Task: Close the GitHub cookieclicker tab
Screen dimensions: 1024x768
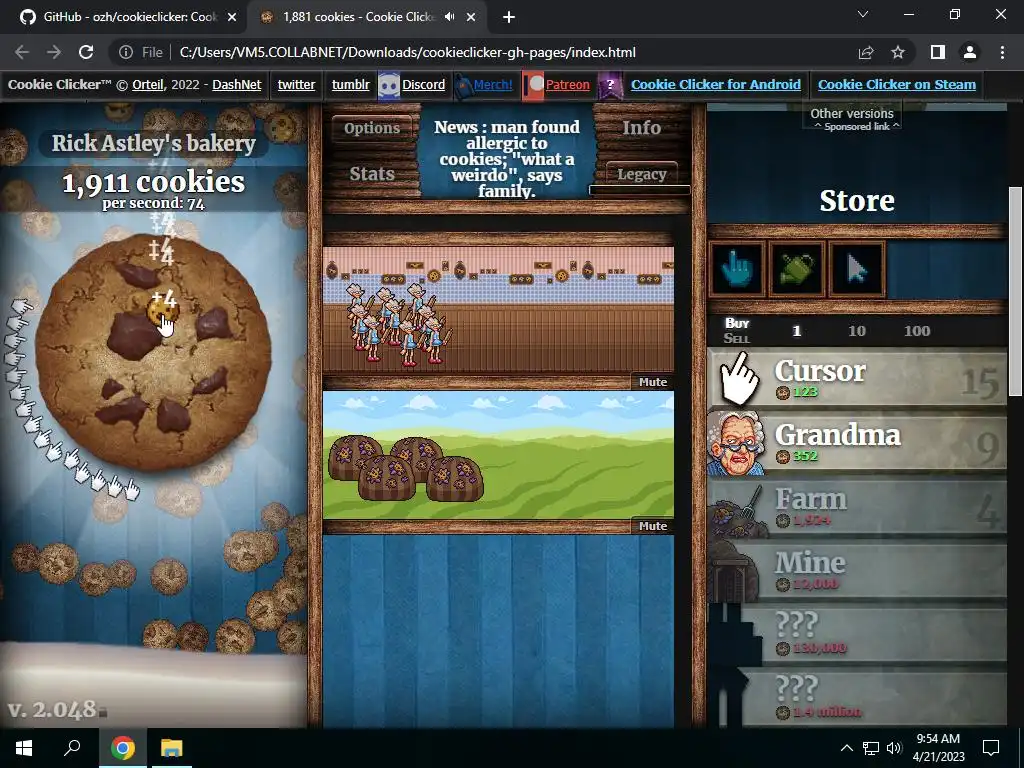Action: point(231,18)
